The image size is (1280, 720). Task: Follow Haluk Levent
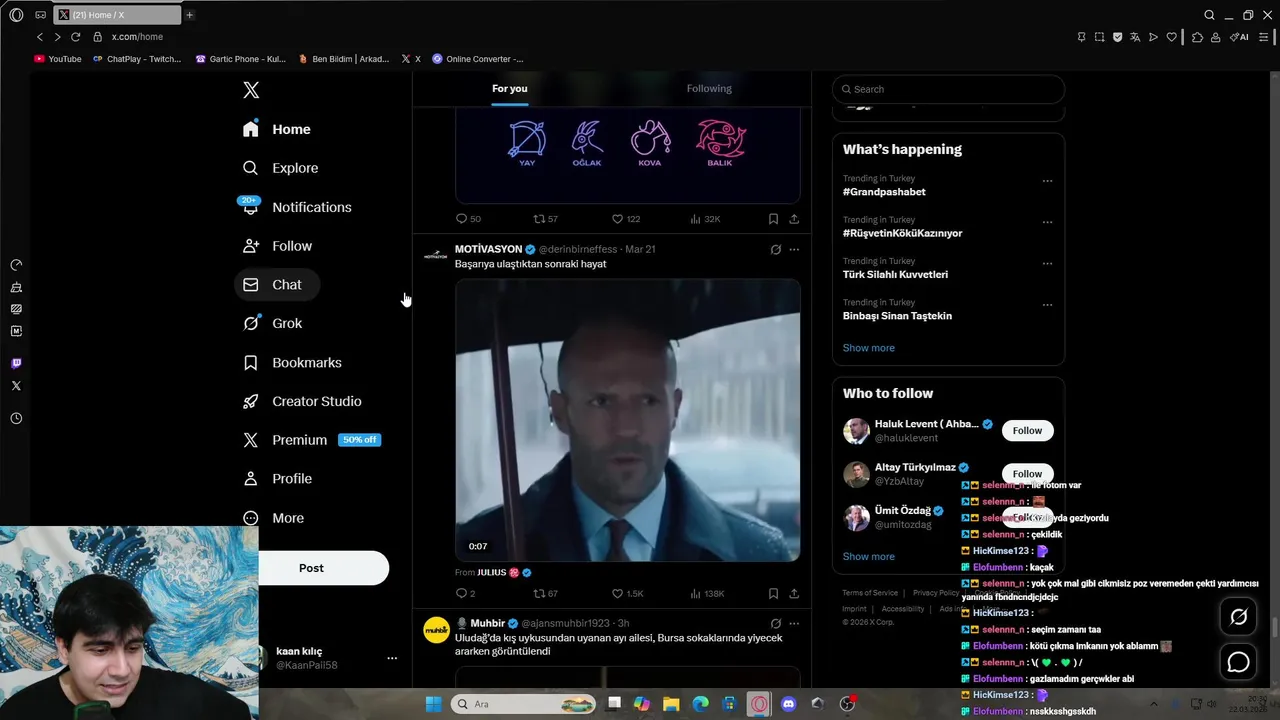point(1027,430)
